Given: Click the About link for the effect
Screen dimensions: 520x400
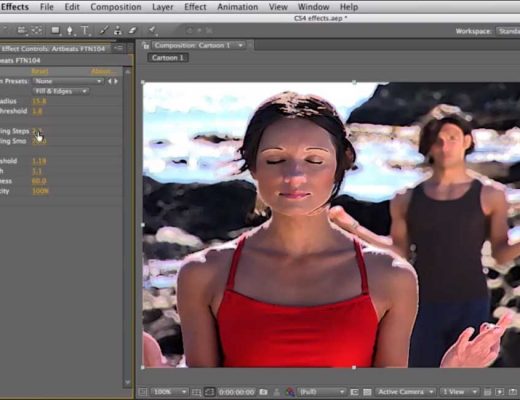Looking at the screenshot, I should point(103,71).
